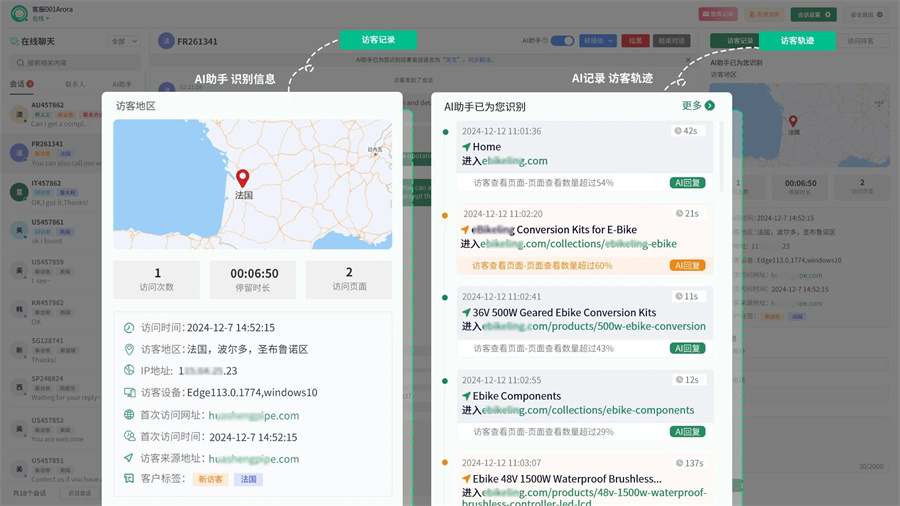Screen dimensions: 900x506
Task: Open the 全部 filter dropdown
Action: (x=125, y=41)
